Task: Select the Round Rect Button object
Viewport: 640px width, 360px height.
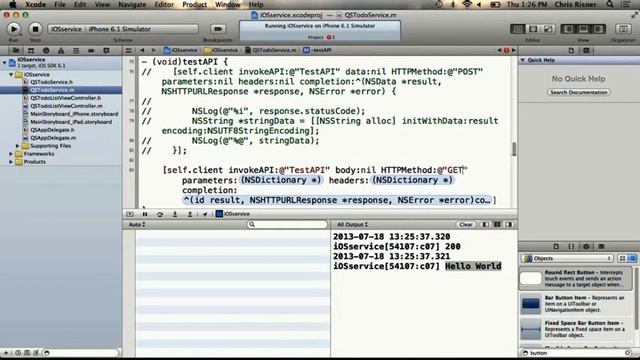Action: click(576, 278)
